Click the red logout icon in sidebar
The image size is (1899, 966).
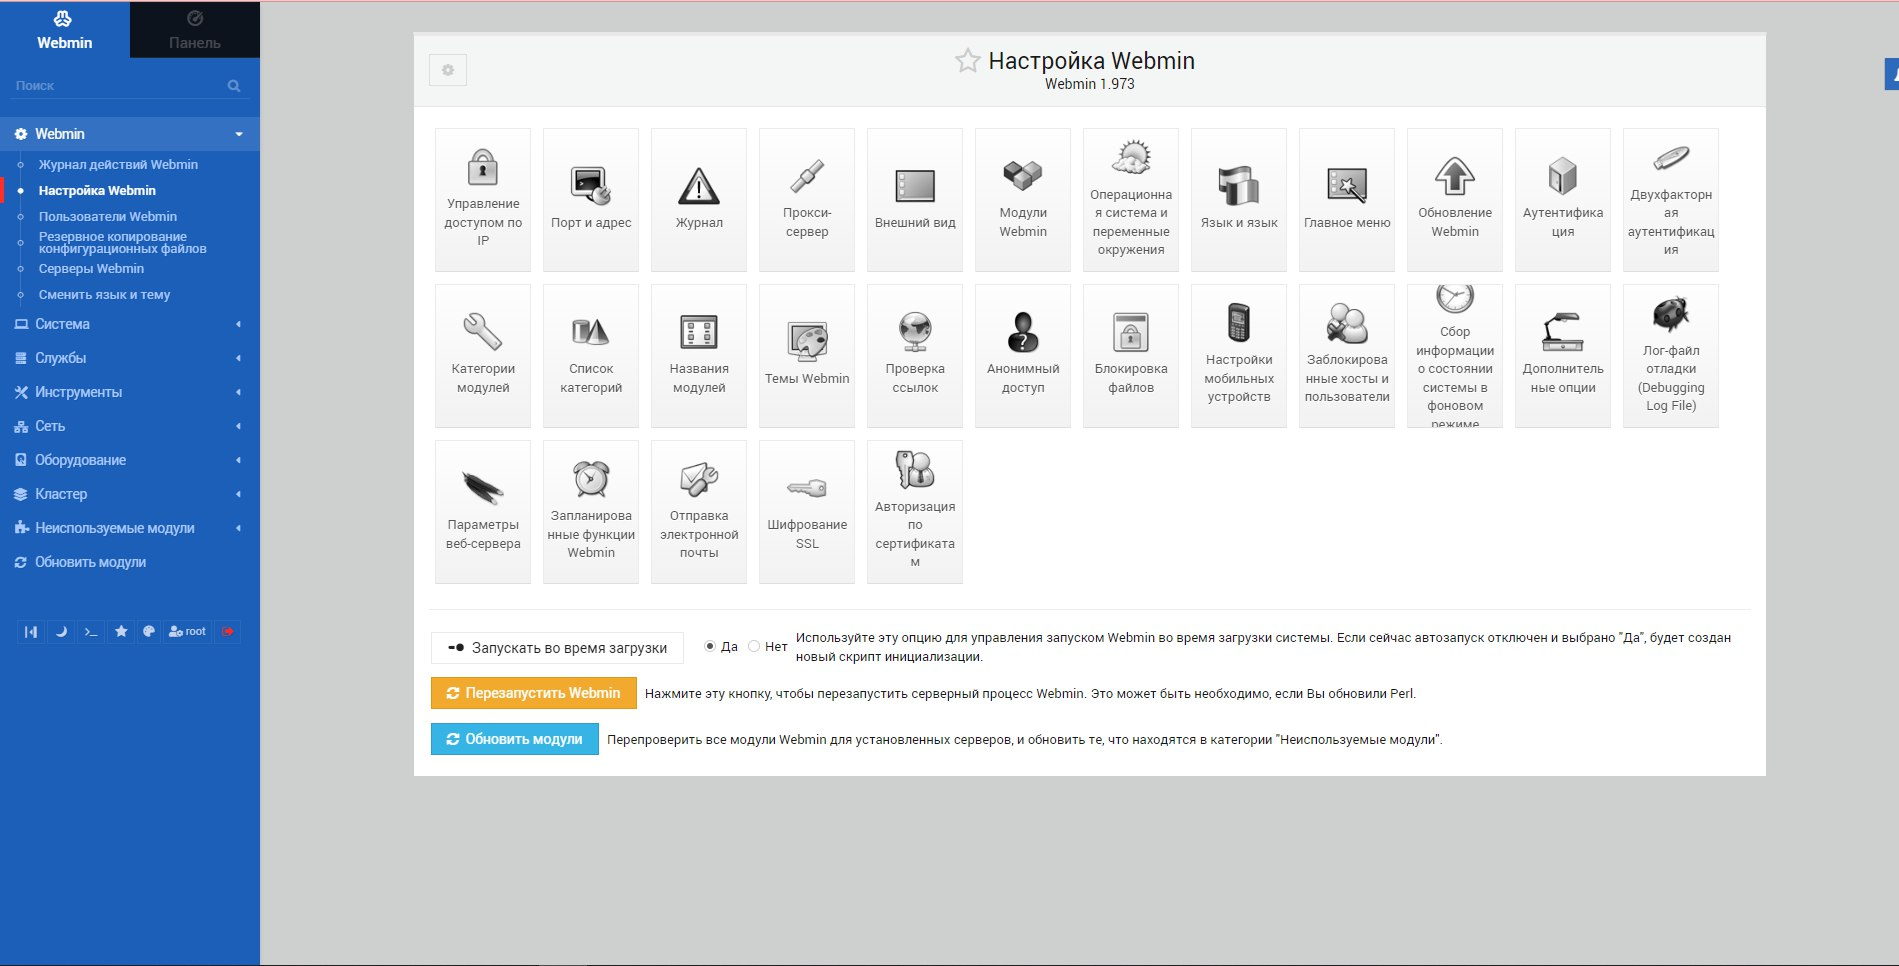point(228,632)
